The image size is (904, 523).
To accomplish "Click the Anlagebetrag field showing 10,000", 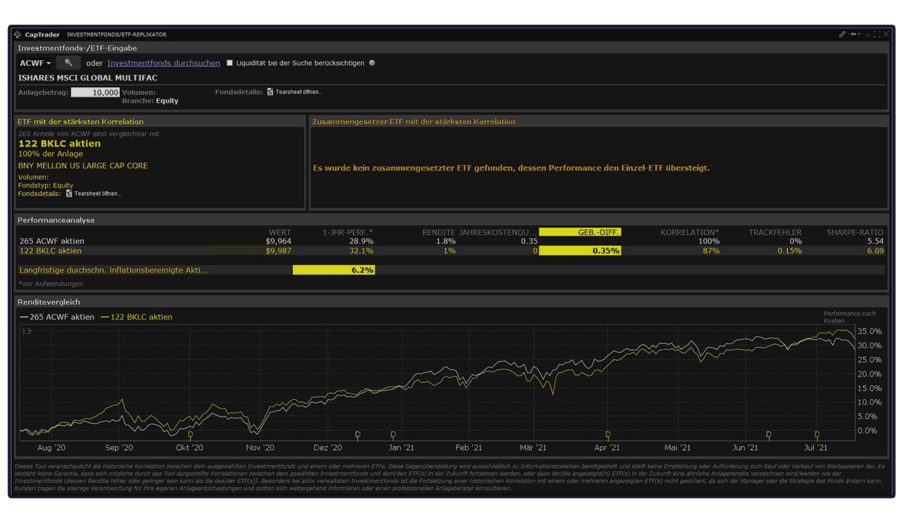I will coord(95,92).
